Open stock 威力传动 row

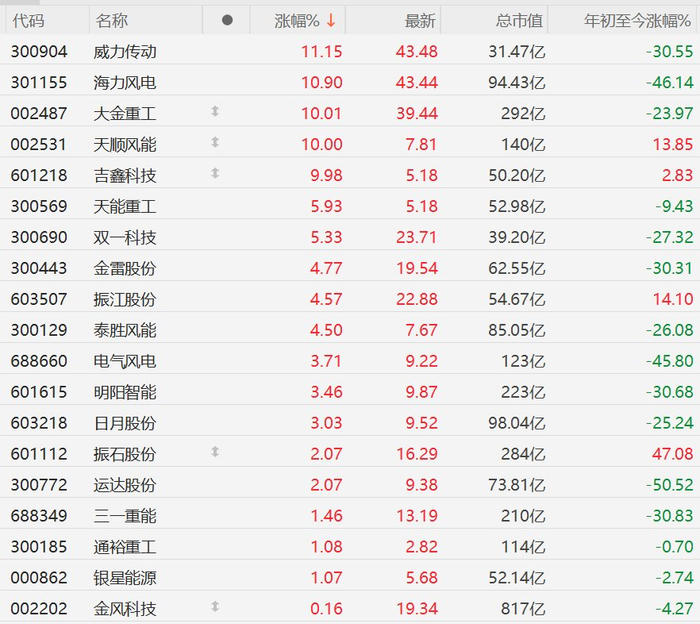tap(350, 51)
